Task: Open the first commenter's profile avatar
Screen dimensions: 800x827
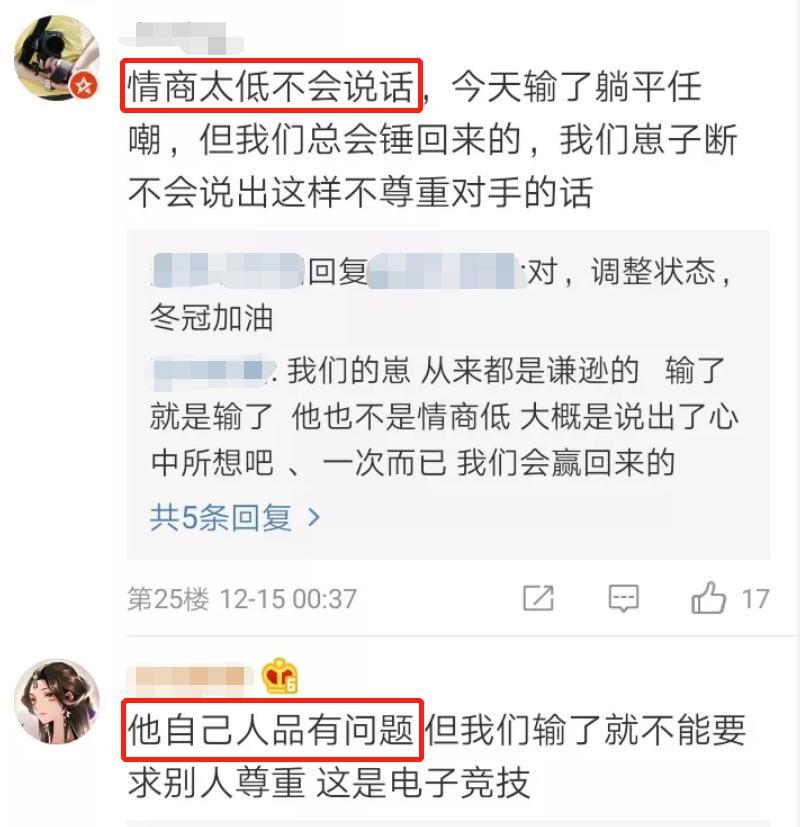Action: tap(56, 57)
